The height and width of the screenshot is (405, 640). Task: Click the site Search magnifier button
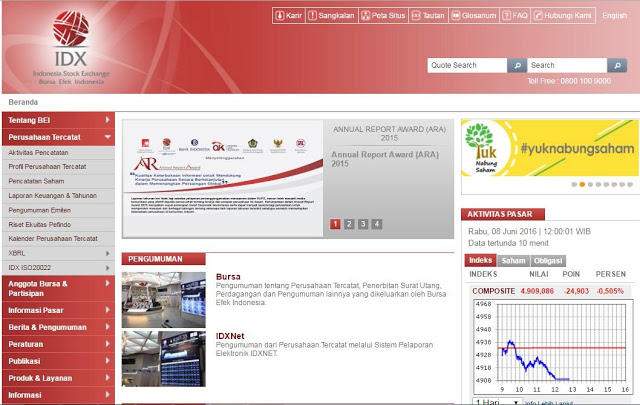coord(617,65)
